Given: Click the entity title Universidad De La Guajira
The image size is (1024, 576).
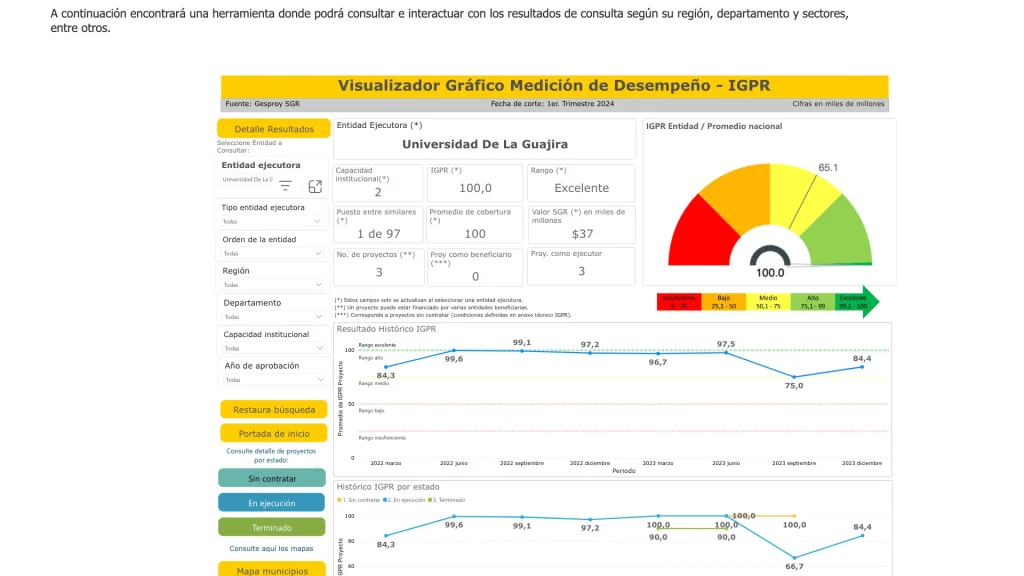Looking at the screenshot, I should [x=485, y=144].
